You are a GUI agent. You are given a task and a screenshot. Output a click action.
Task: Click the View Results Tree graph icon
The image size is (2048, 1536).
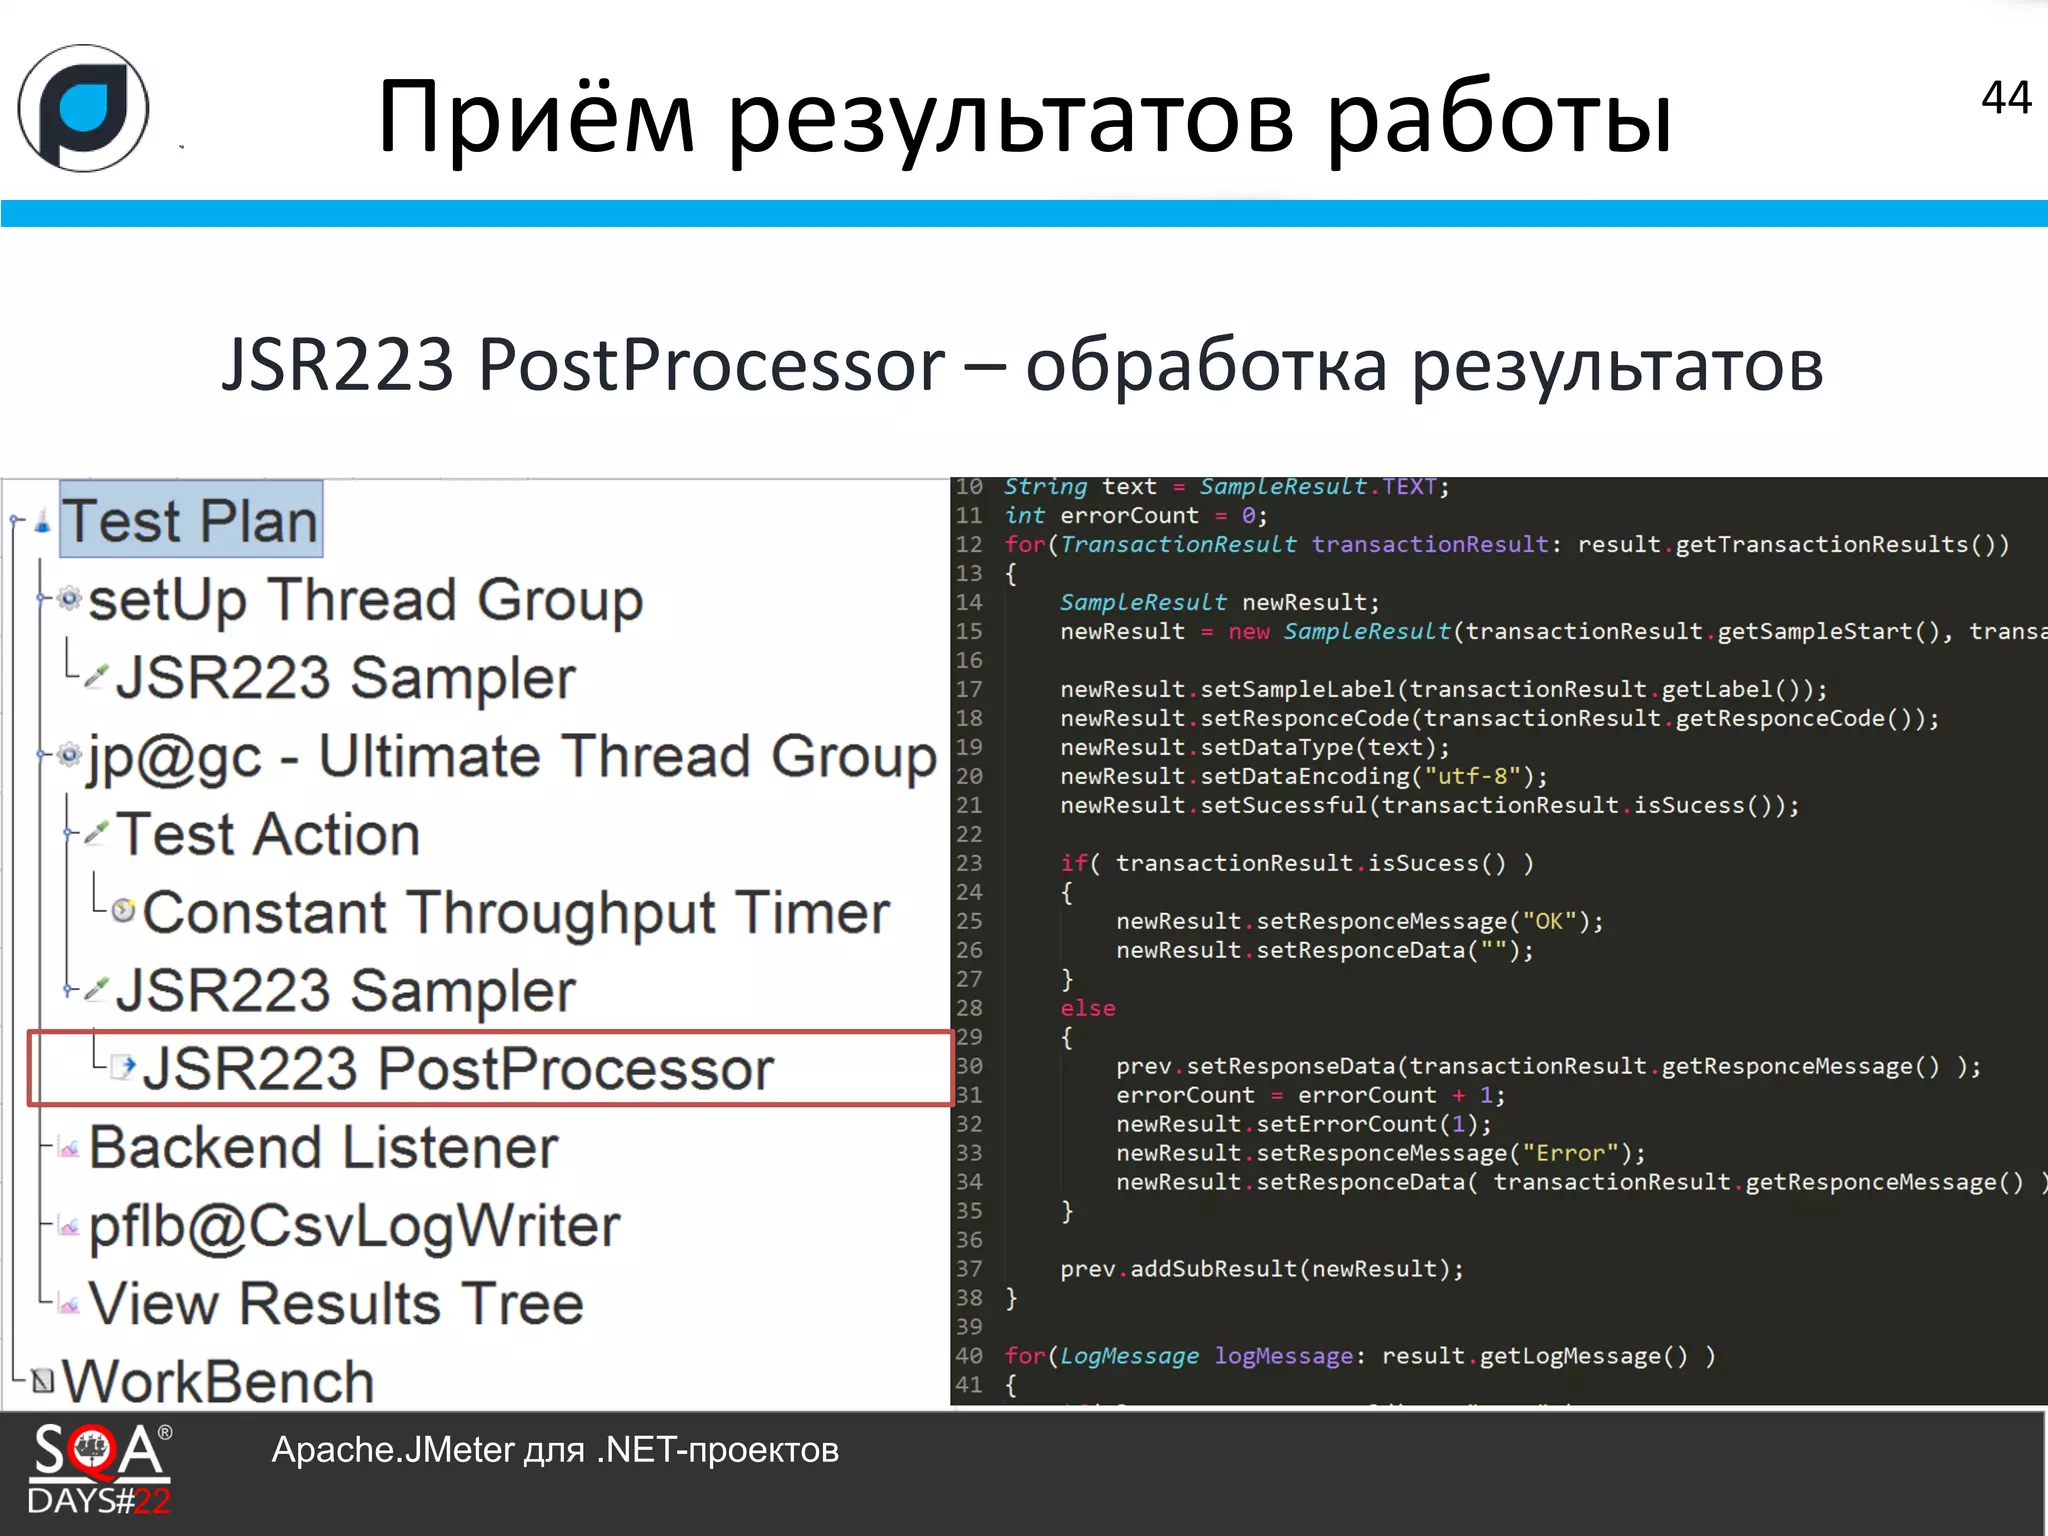click(x=69, y=1303)
